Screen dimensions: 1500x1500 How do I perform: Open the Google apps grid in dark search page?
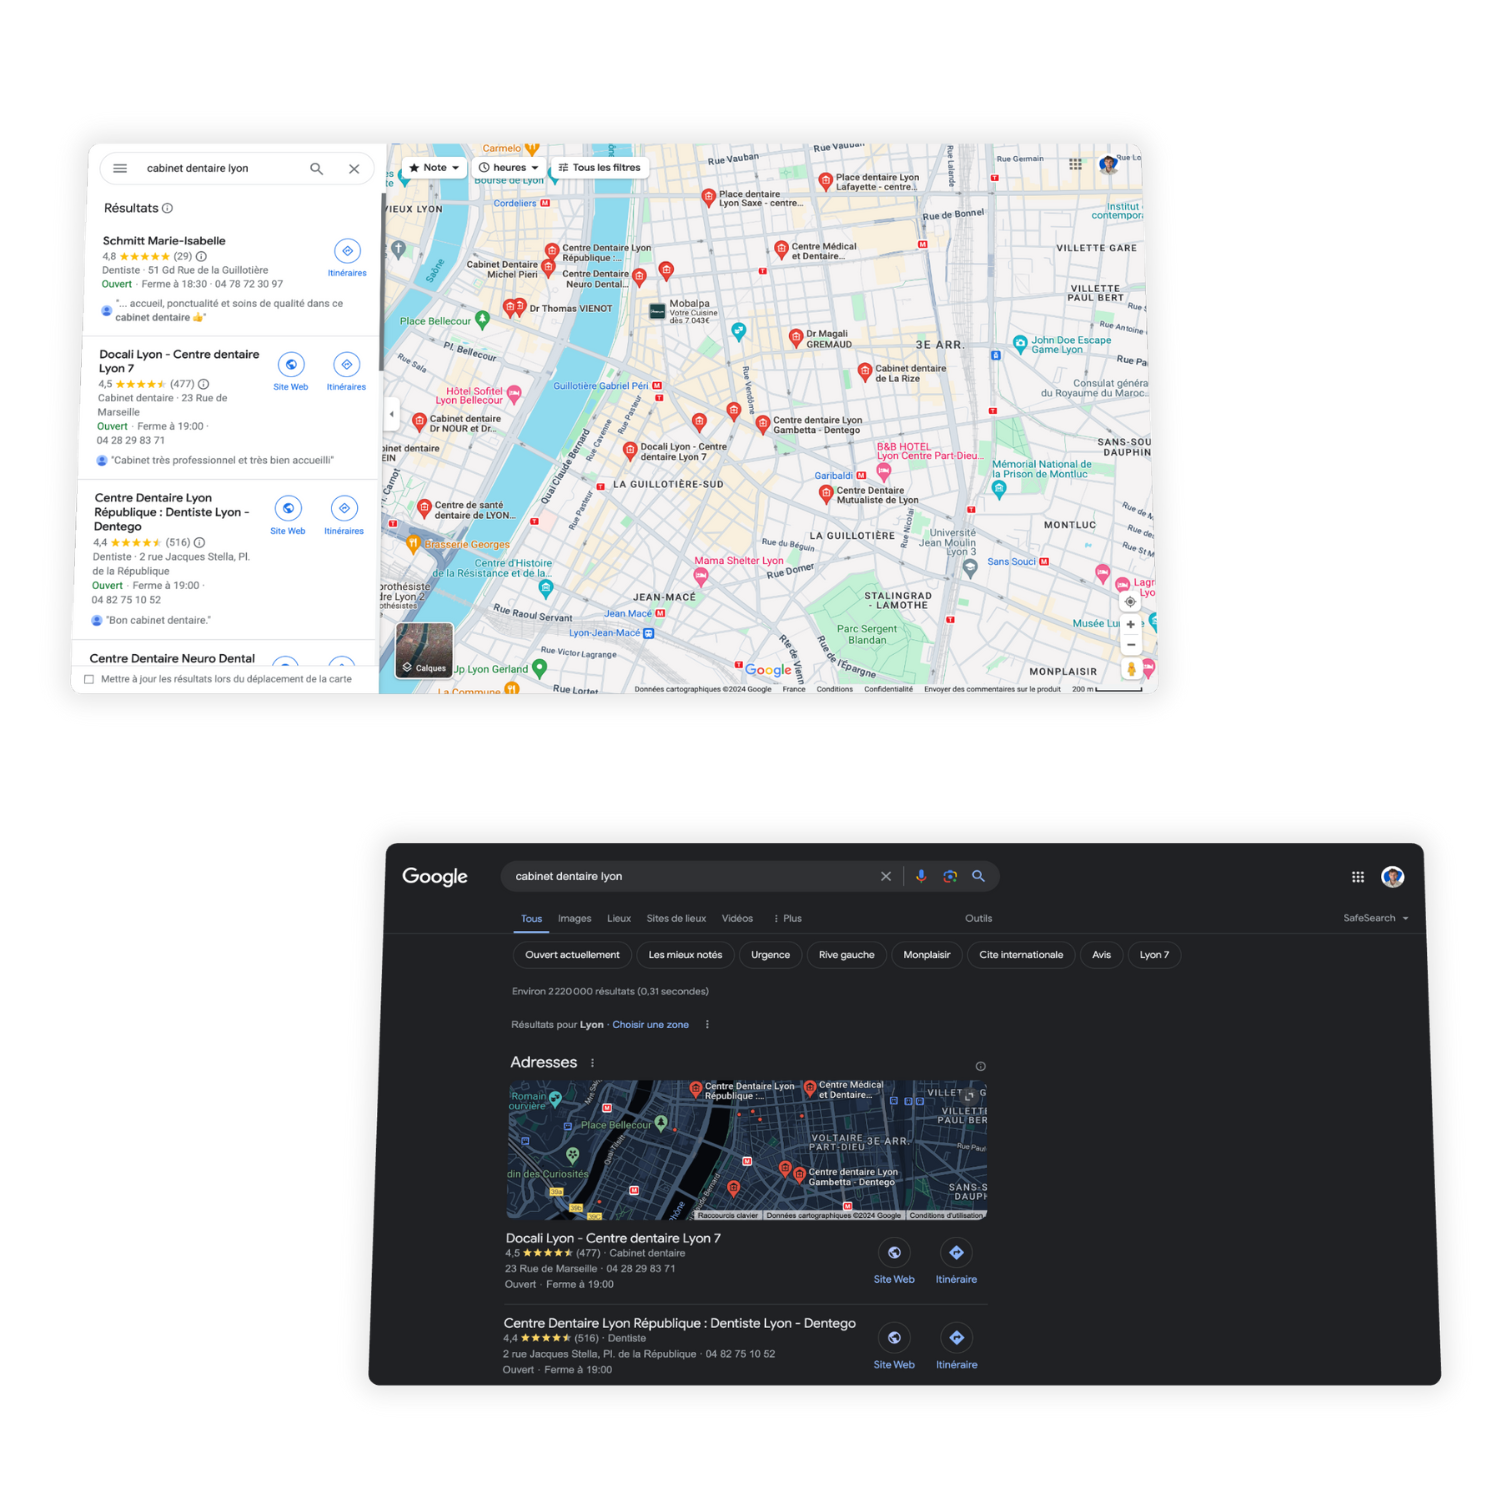tap(1358, 877)
